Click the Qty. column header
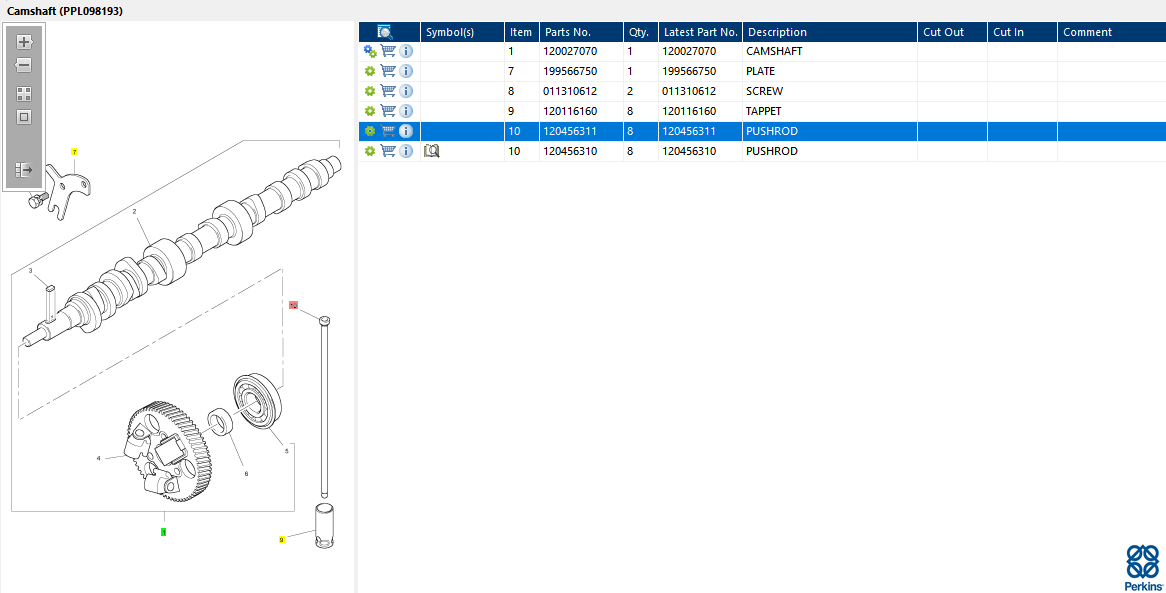 [641, 32]
